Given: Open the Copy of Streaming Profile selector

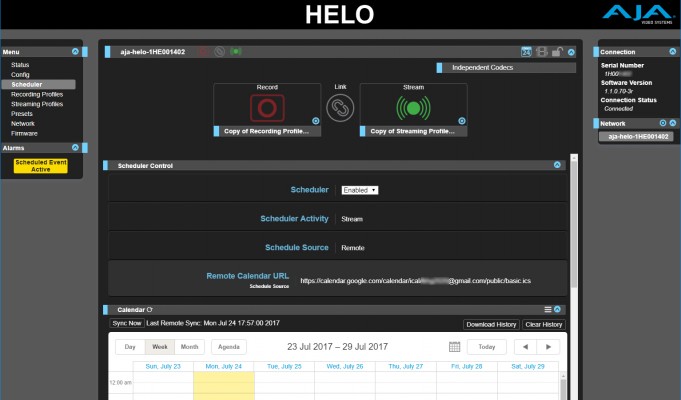Looking at the screenshot, I should tap(413, 131).
